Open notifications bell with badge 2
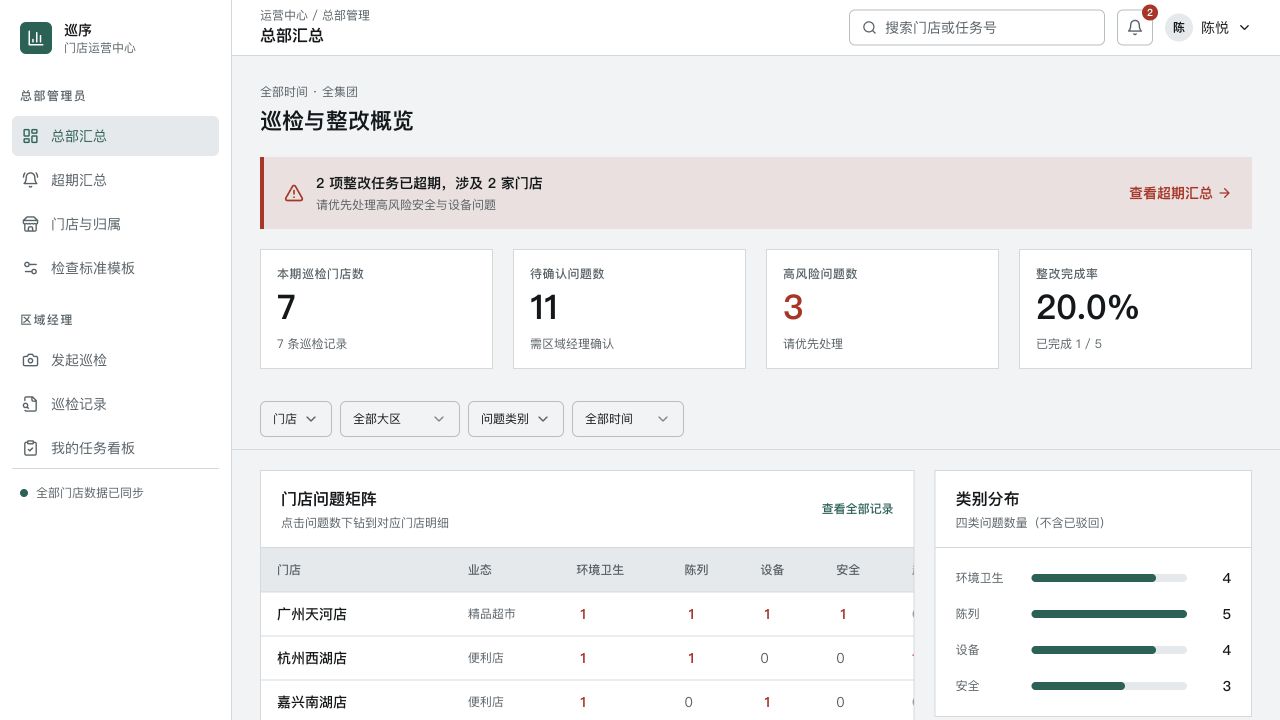The height and width of the screenshot is (720, 1280). (x=1135, y=27)
